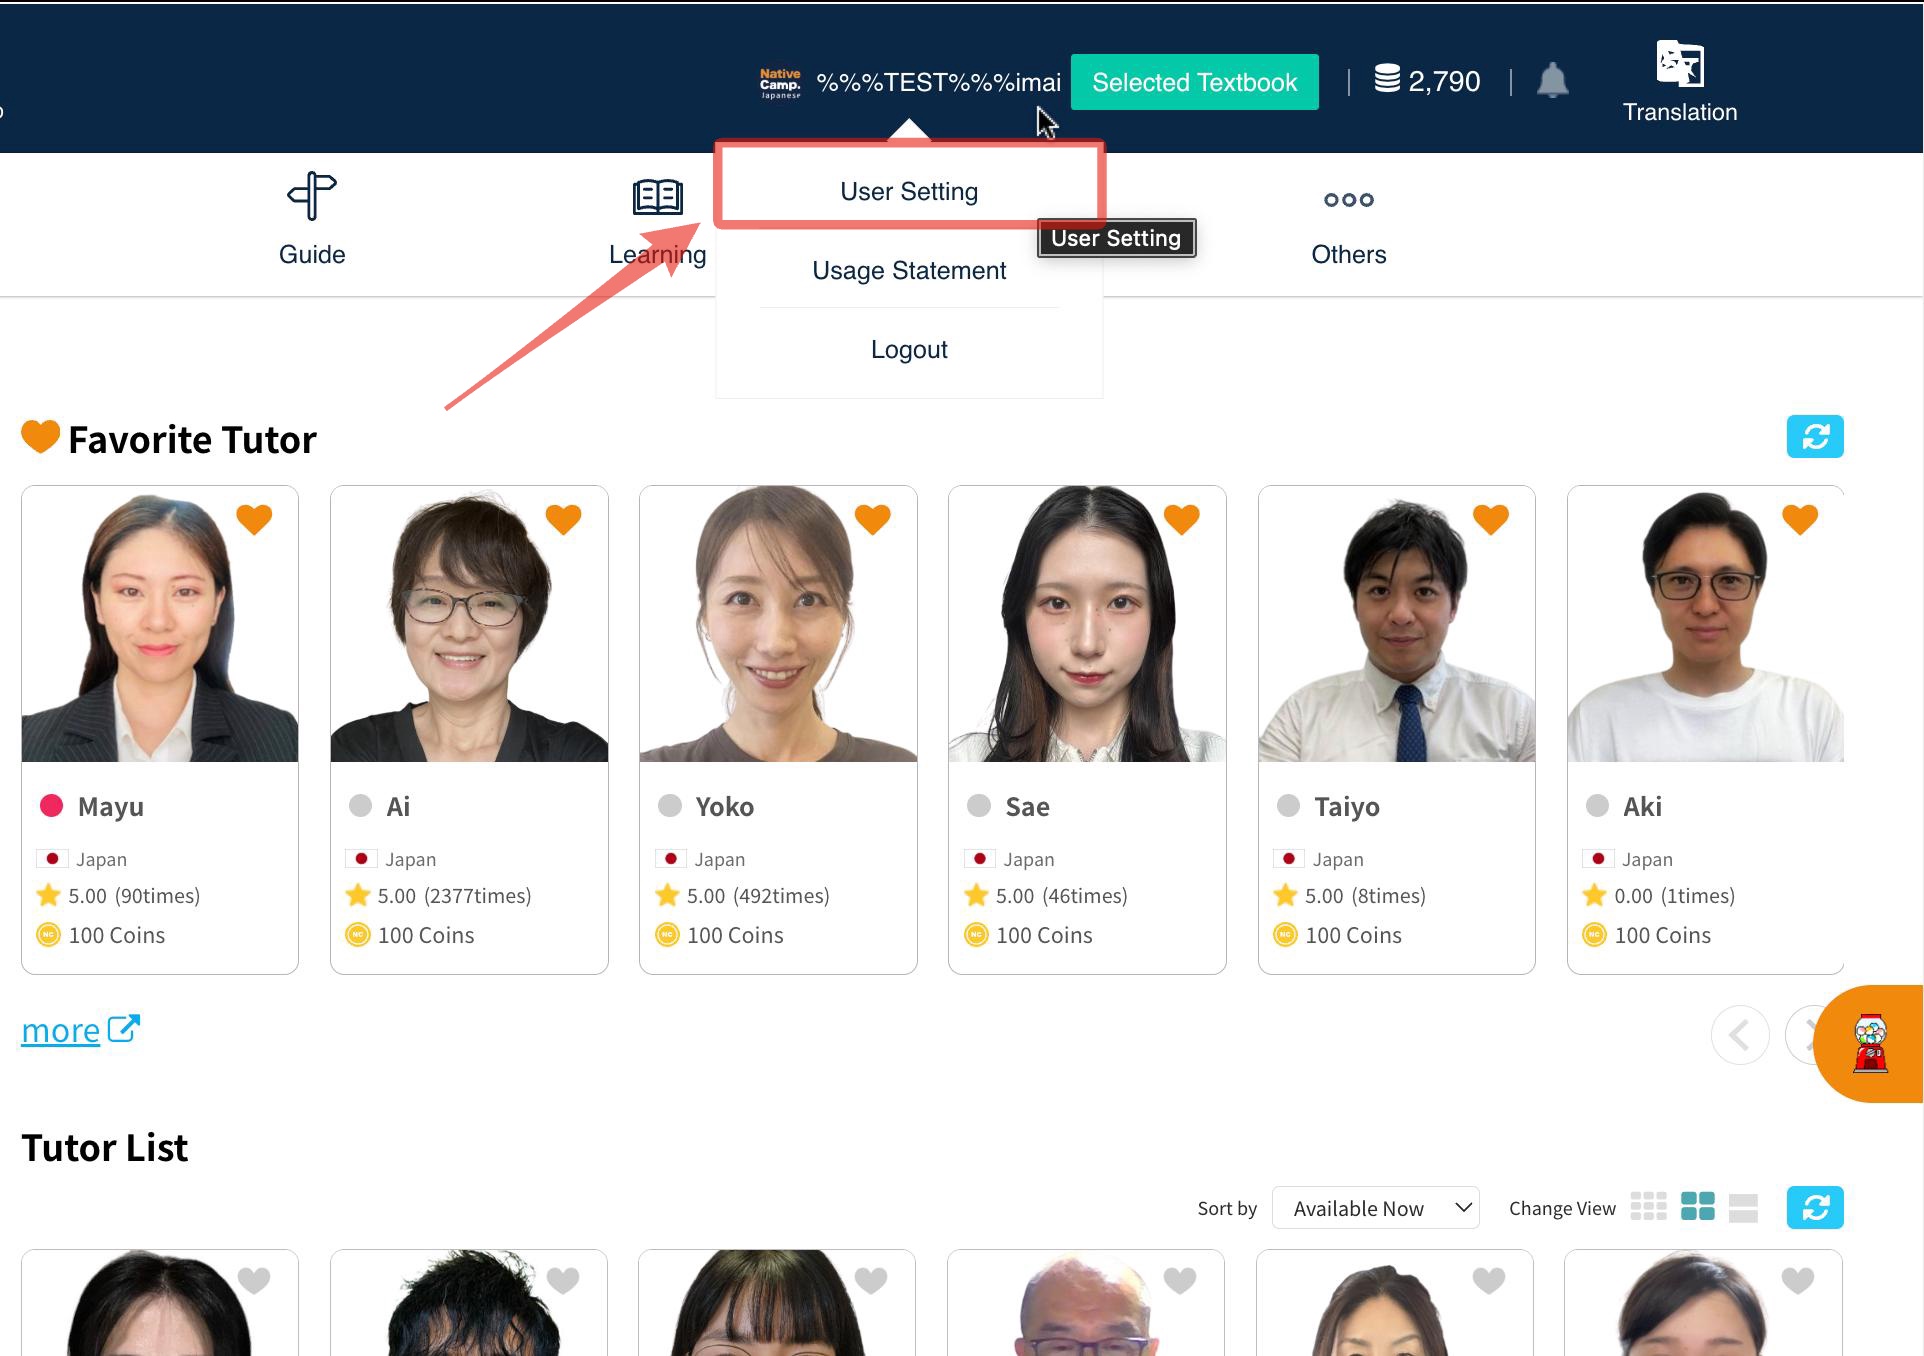The width and height of the screenshot is (1924, 1356).
Task: Click Sae's rating 5.00 (46times)
Action: click(1061, 896)
